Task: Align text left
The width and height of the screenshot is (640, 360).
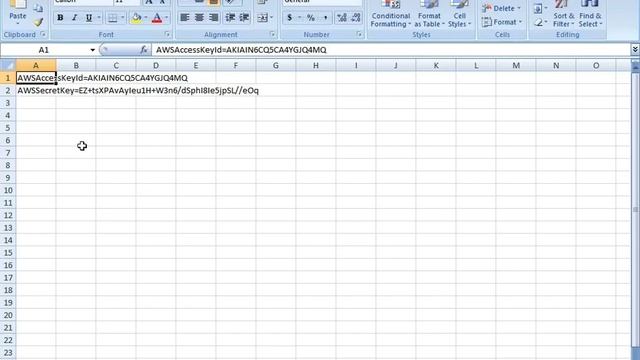Action: (x=184, y=18)
